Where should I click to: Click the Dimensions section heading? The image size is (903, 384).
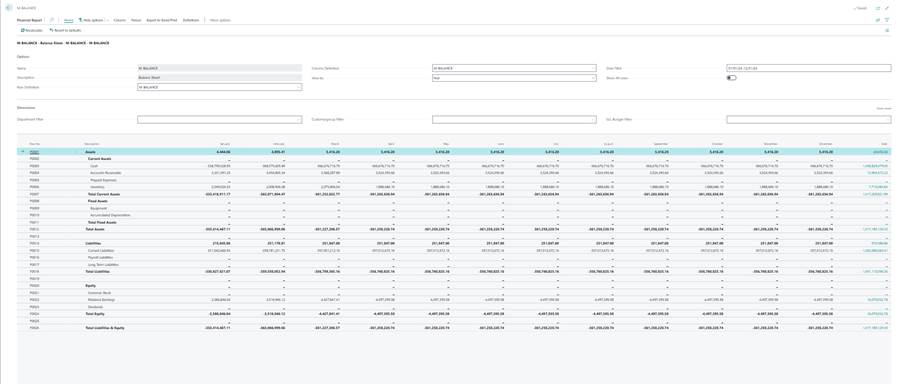25,108
